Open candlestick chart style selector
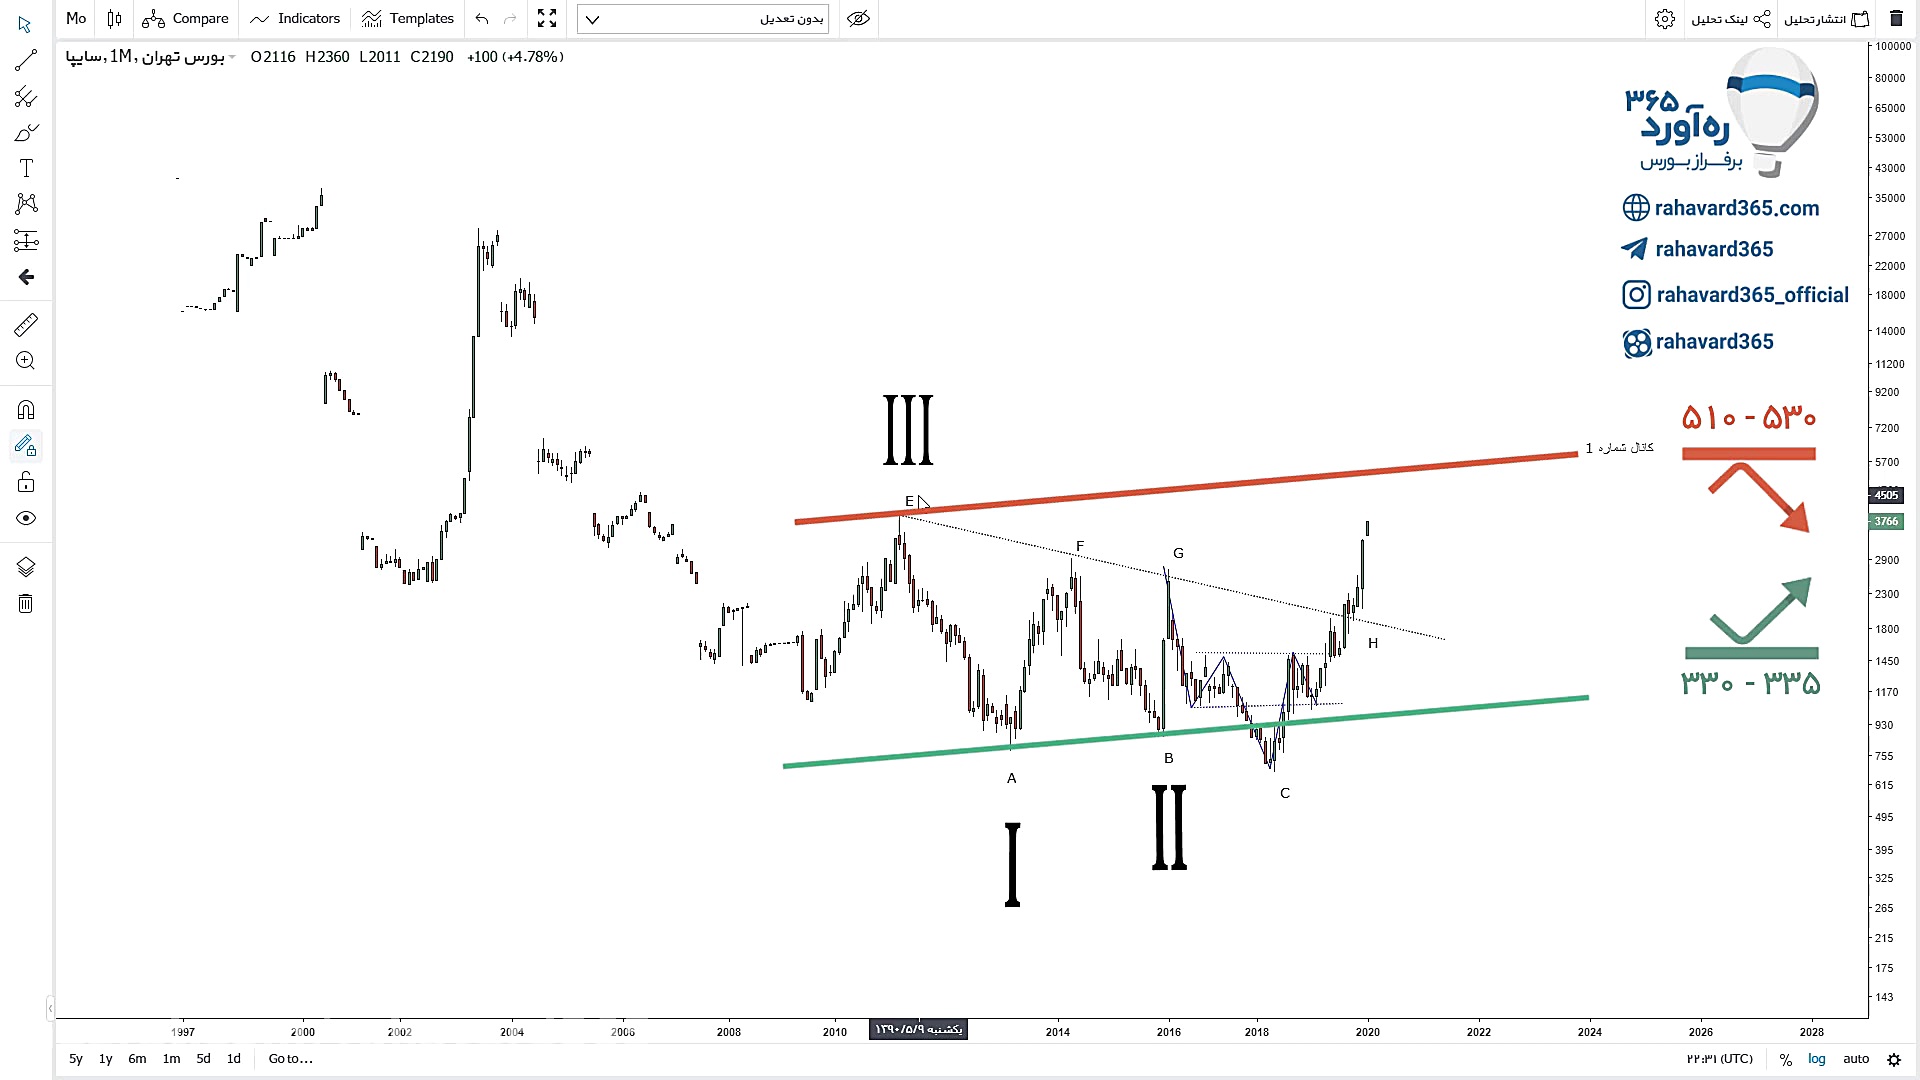1920x1080 pixels. point(114,18)
